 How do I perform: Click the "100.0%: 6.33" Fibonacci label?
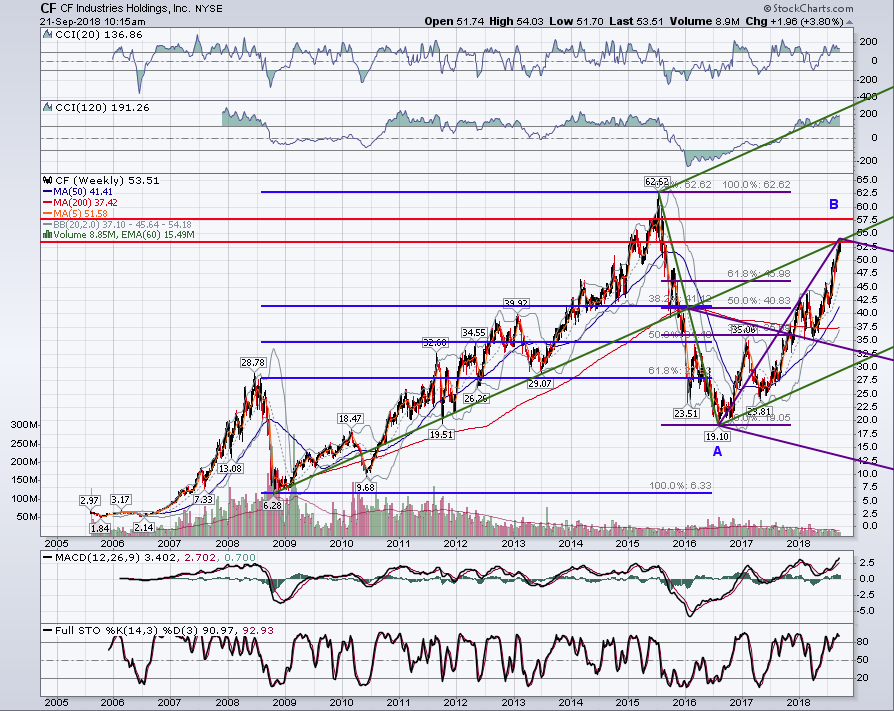tap(680, 486)
